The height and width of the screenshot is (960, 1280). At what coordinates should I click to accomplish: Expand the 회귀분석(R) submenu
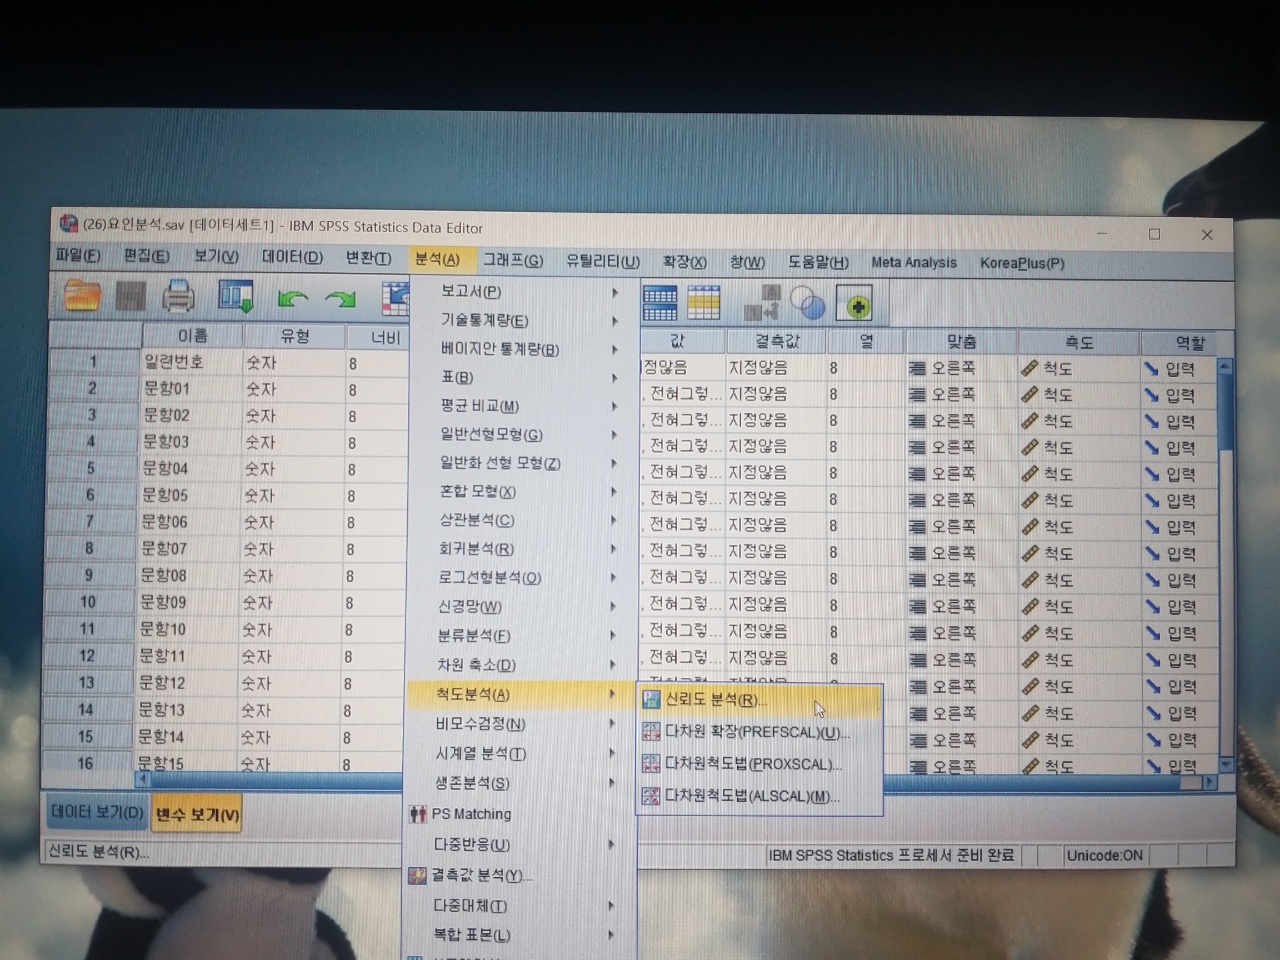523,549
